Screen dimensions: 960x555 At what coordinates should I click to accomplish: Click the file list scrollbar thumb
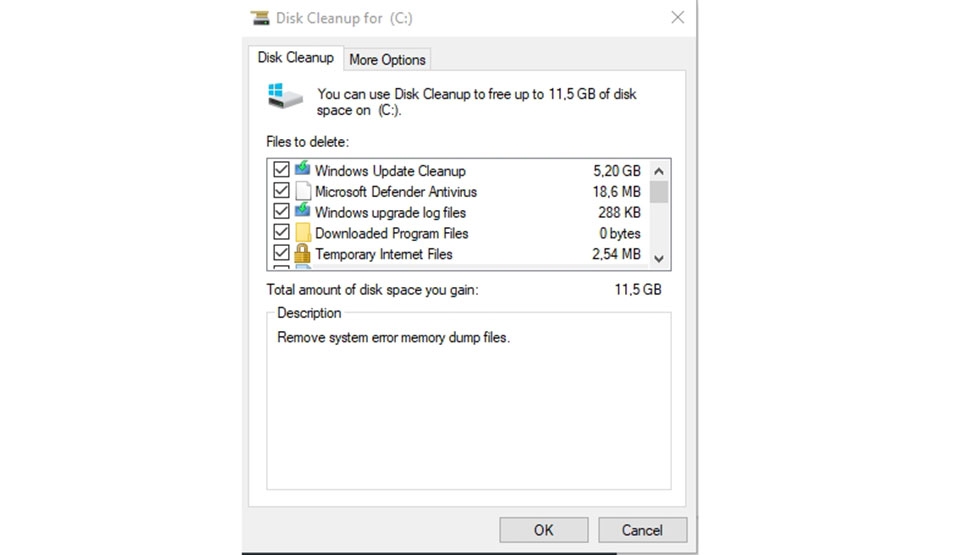tap(658, 191)
